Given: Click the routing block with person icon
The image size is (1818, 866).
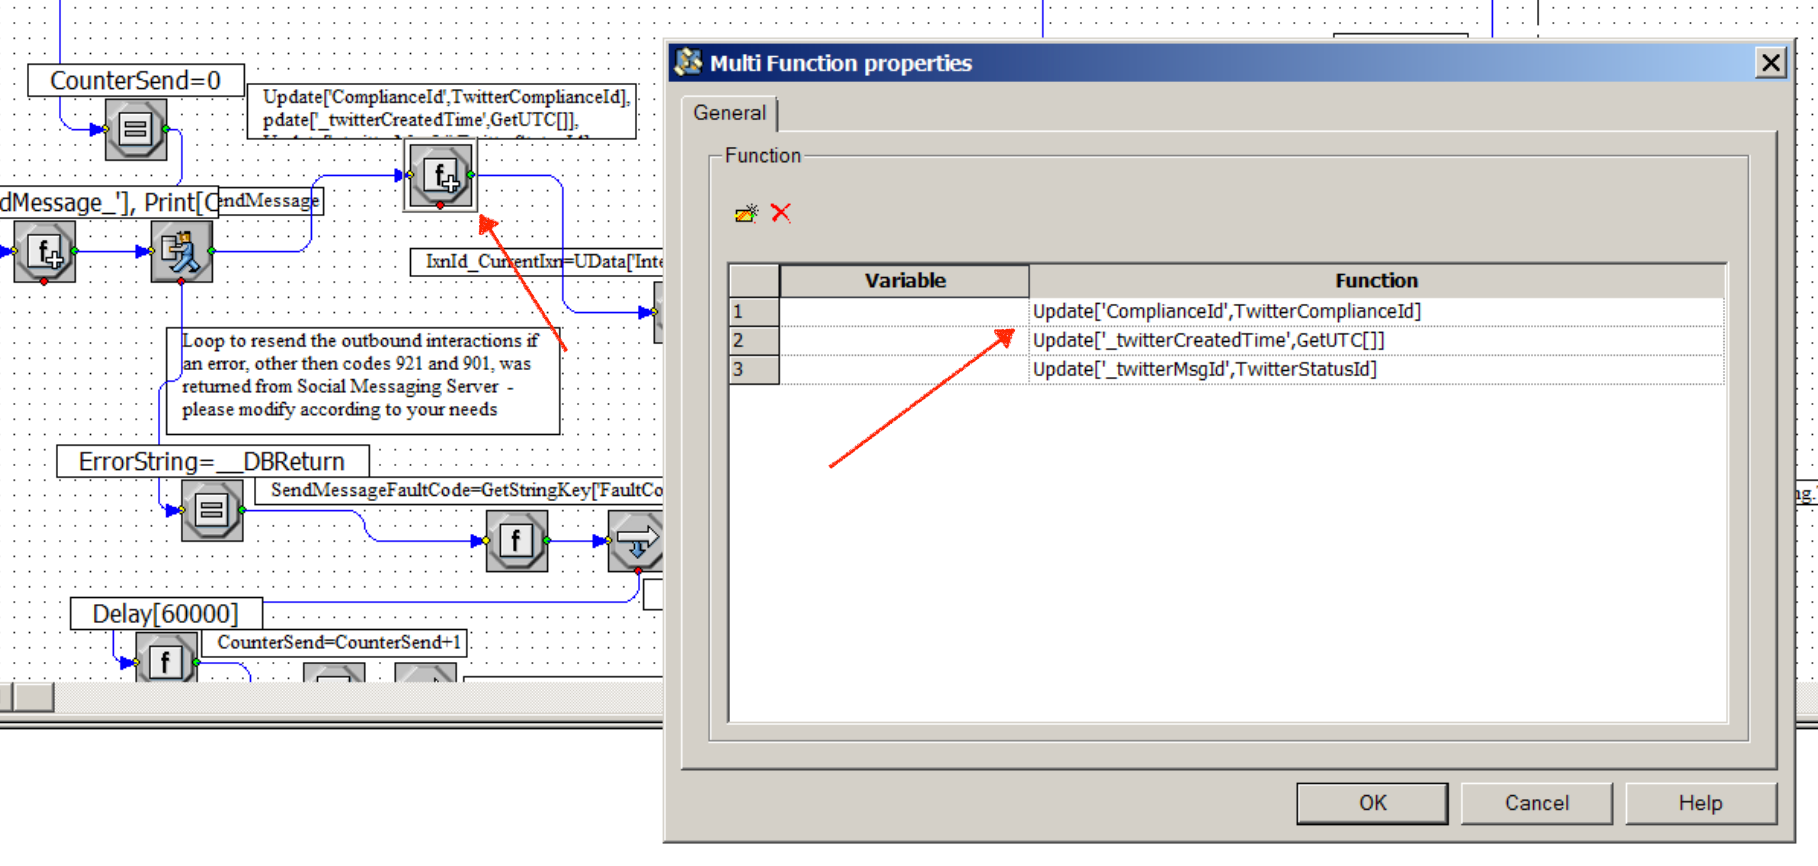Looking at the screenshot, I should (x=181, y=252).
